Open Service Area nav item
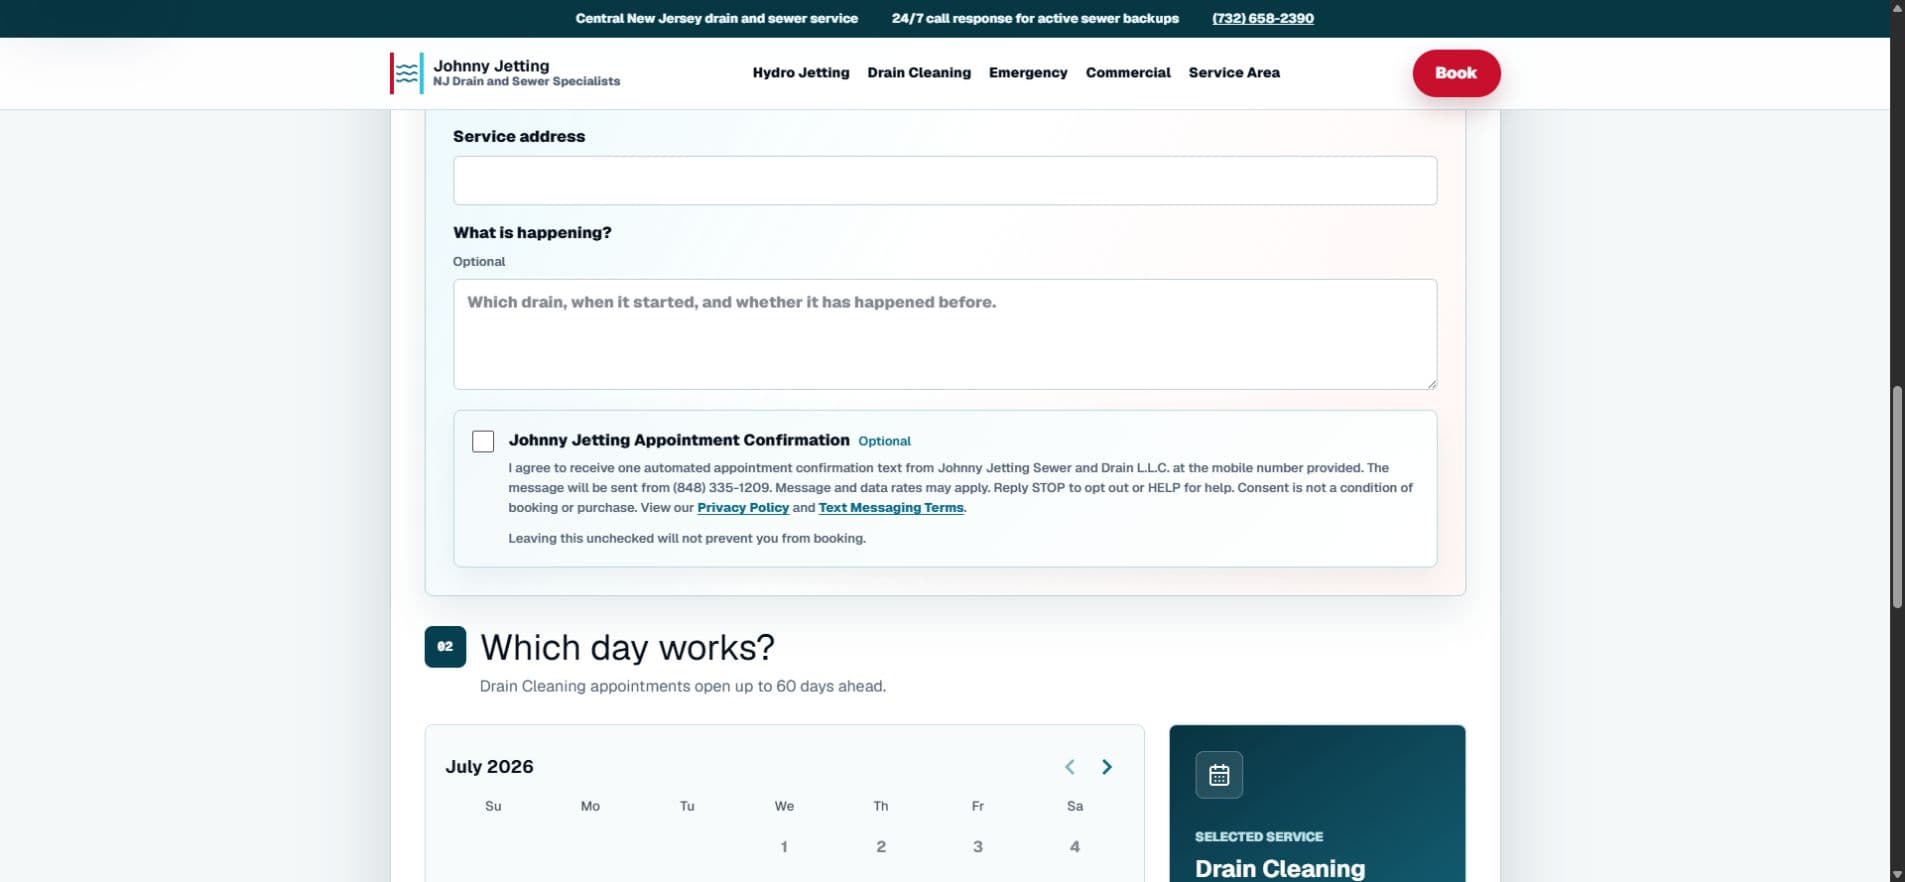 click(x=1234, y=73)
